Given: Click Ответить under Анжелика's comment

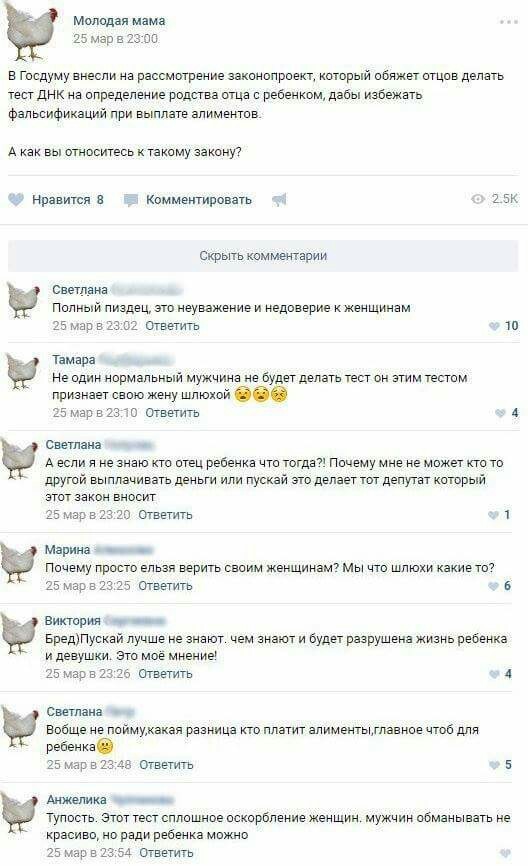Looking at the screenshot, I should point(166,853).
